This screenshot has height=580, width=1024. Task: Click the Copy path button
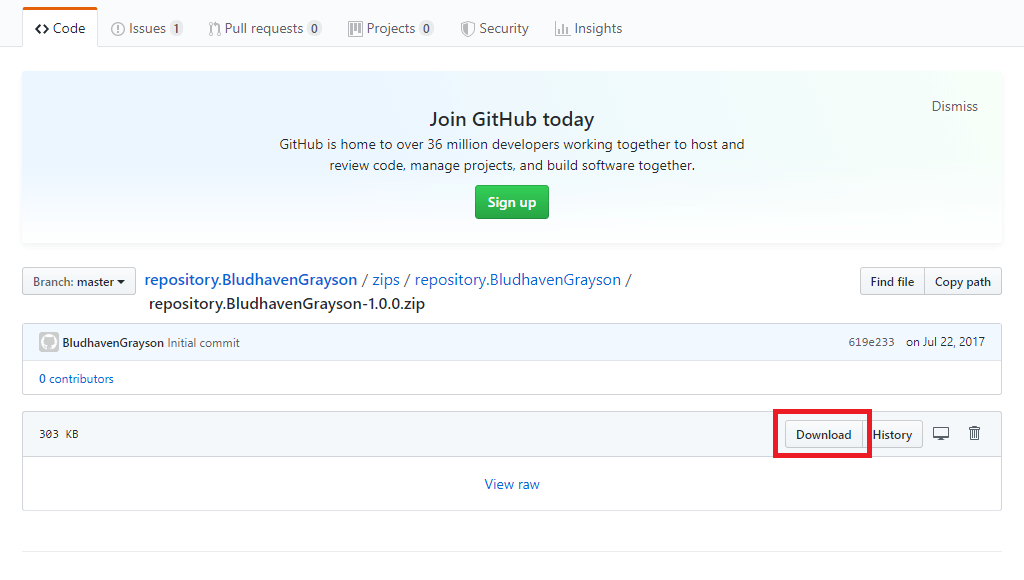point(963,282)
